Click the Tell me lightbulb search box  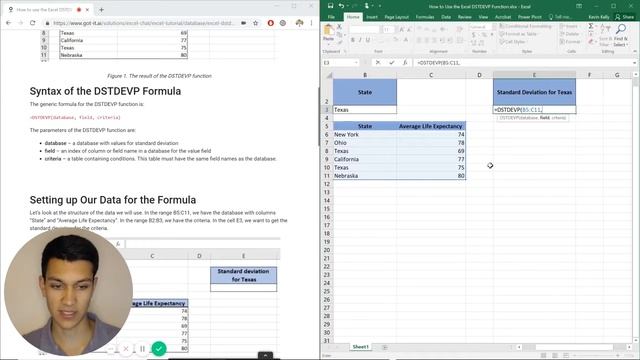[x=560, y=17]
